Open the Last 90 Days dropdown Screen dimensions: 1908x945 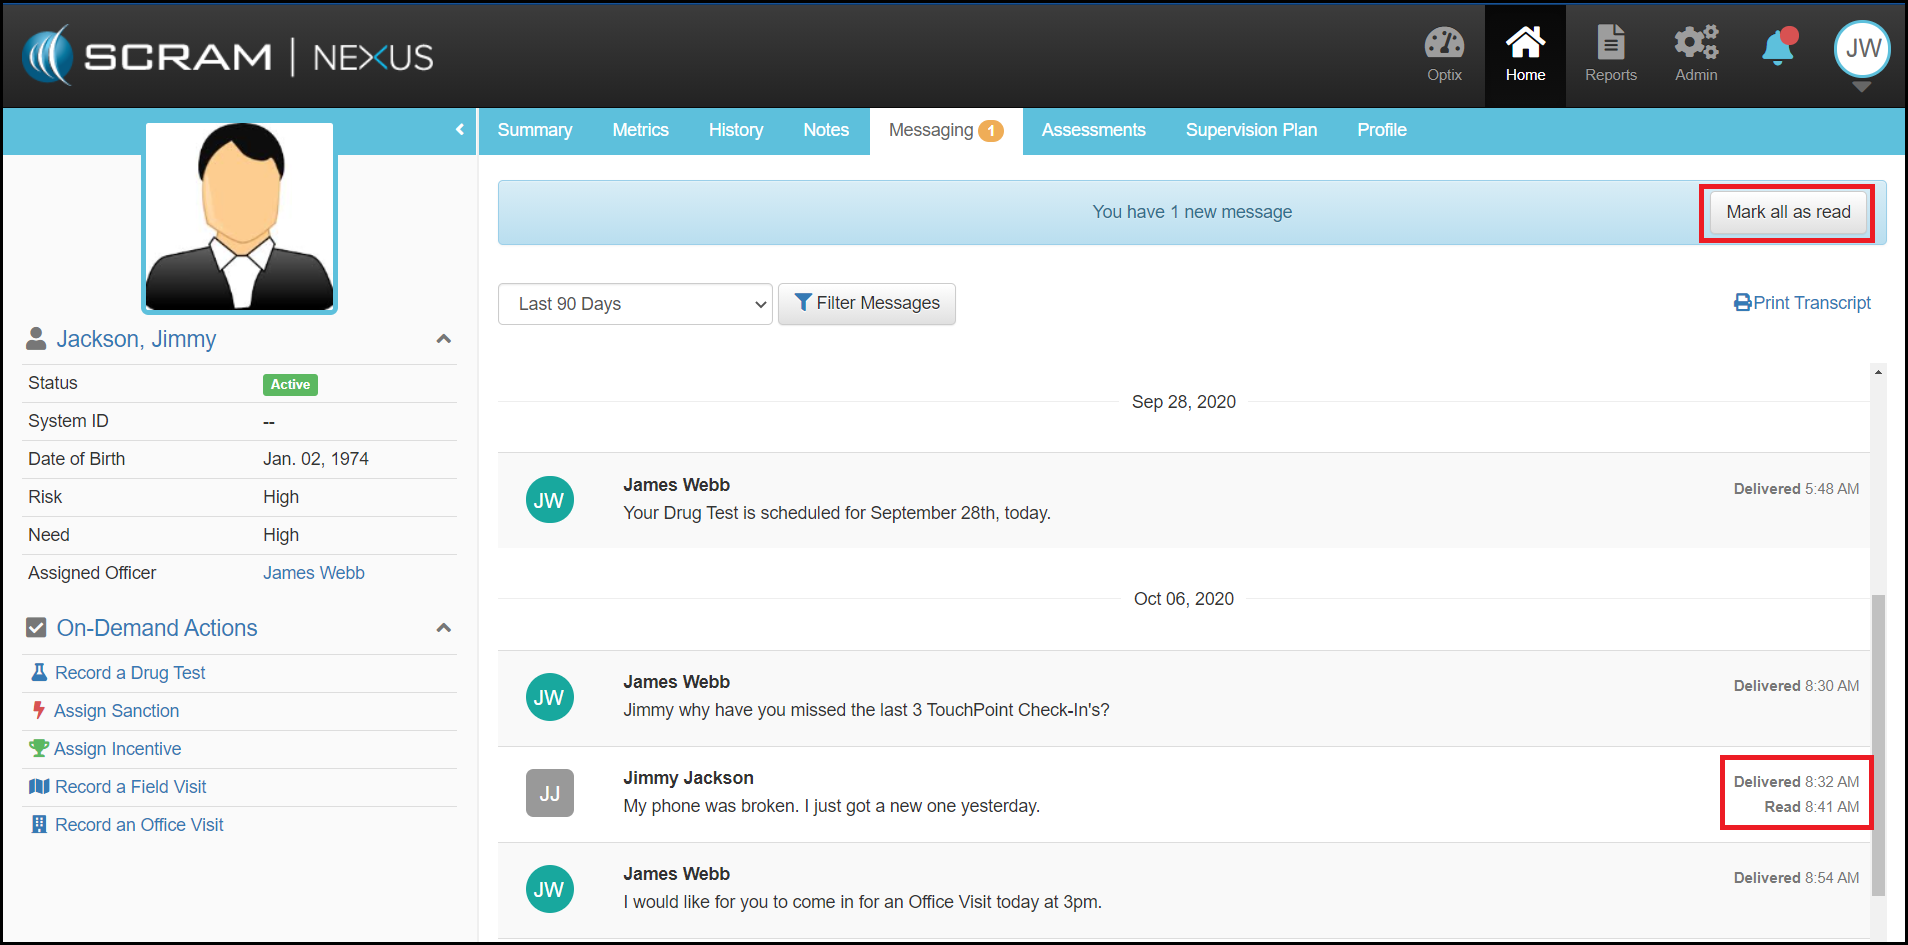(635, 304)
